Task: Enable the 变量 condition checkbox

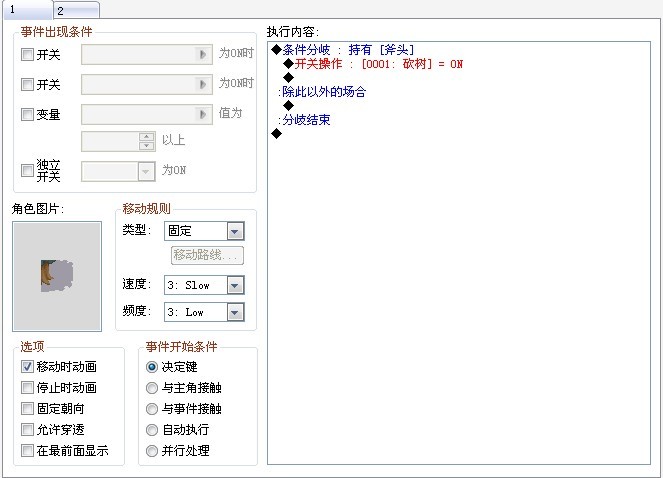Action: click(27, 114)
